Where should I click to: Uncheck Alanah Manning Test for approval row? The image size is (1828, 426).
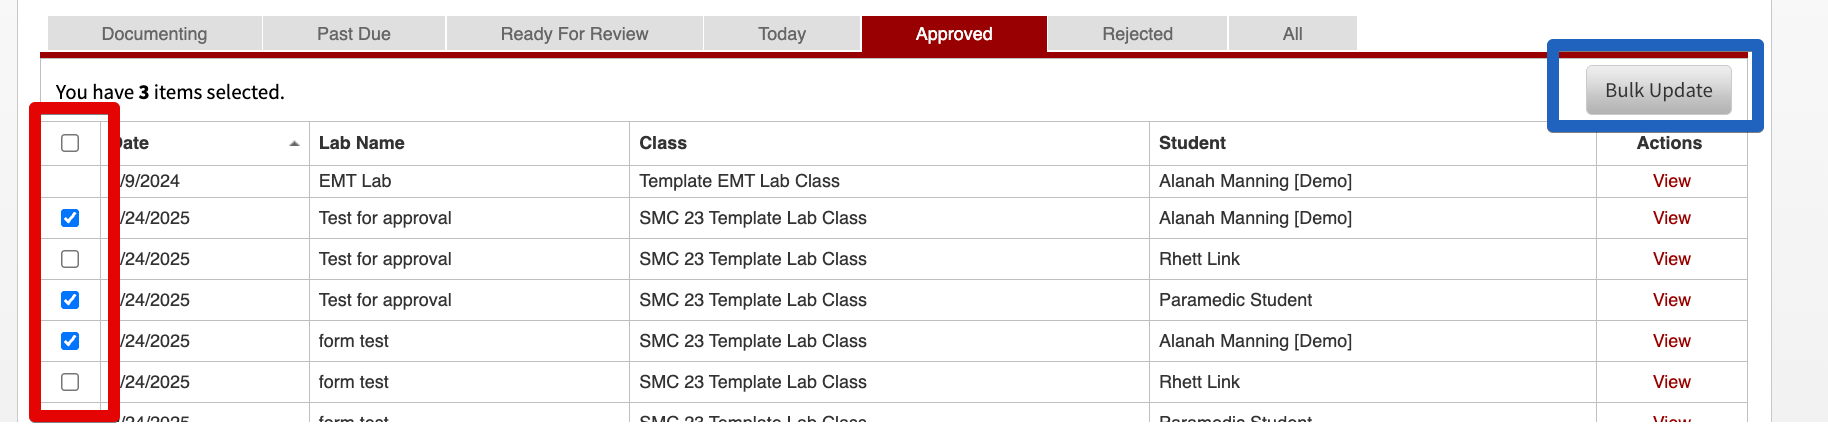70,218
